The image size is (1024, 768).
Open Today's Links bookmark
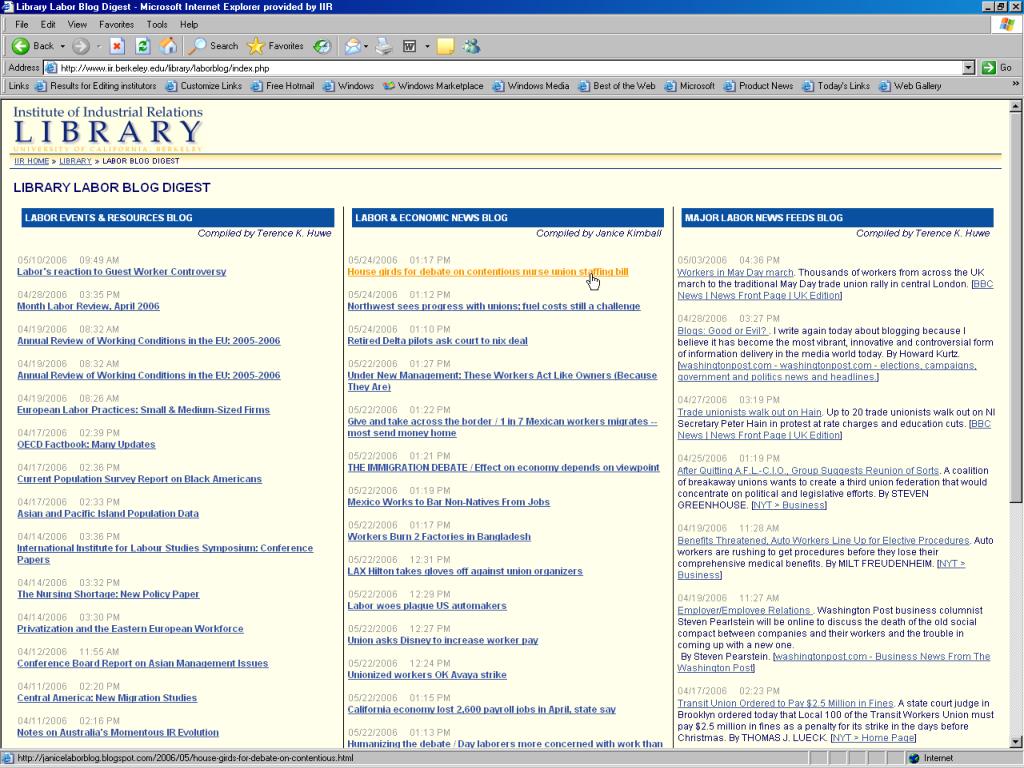pyautogui.click(x=836, y=86)
